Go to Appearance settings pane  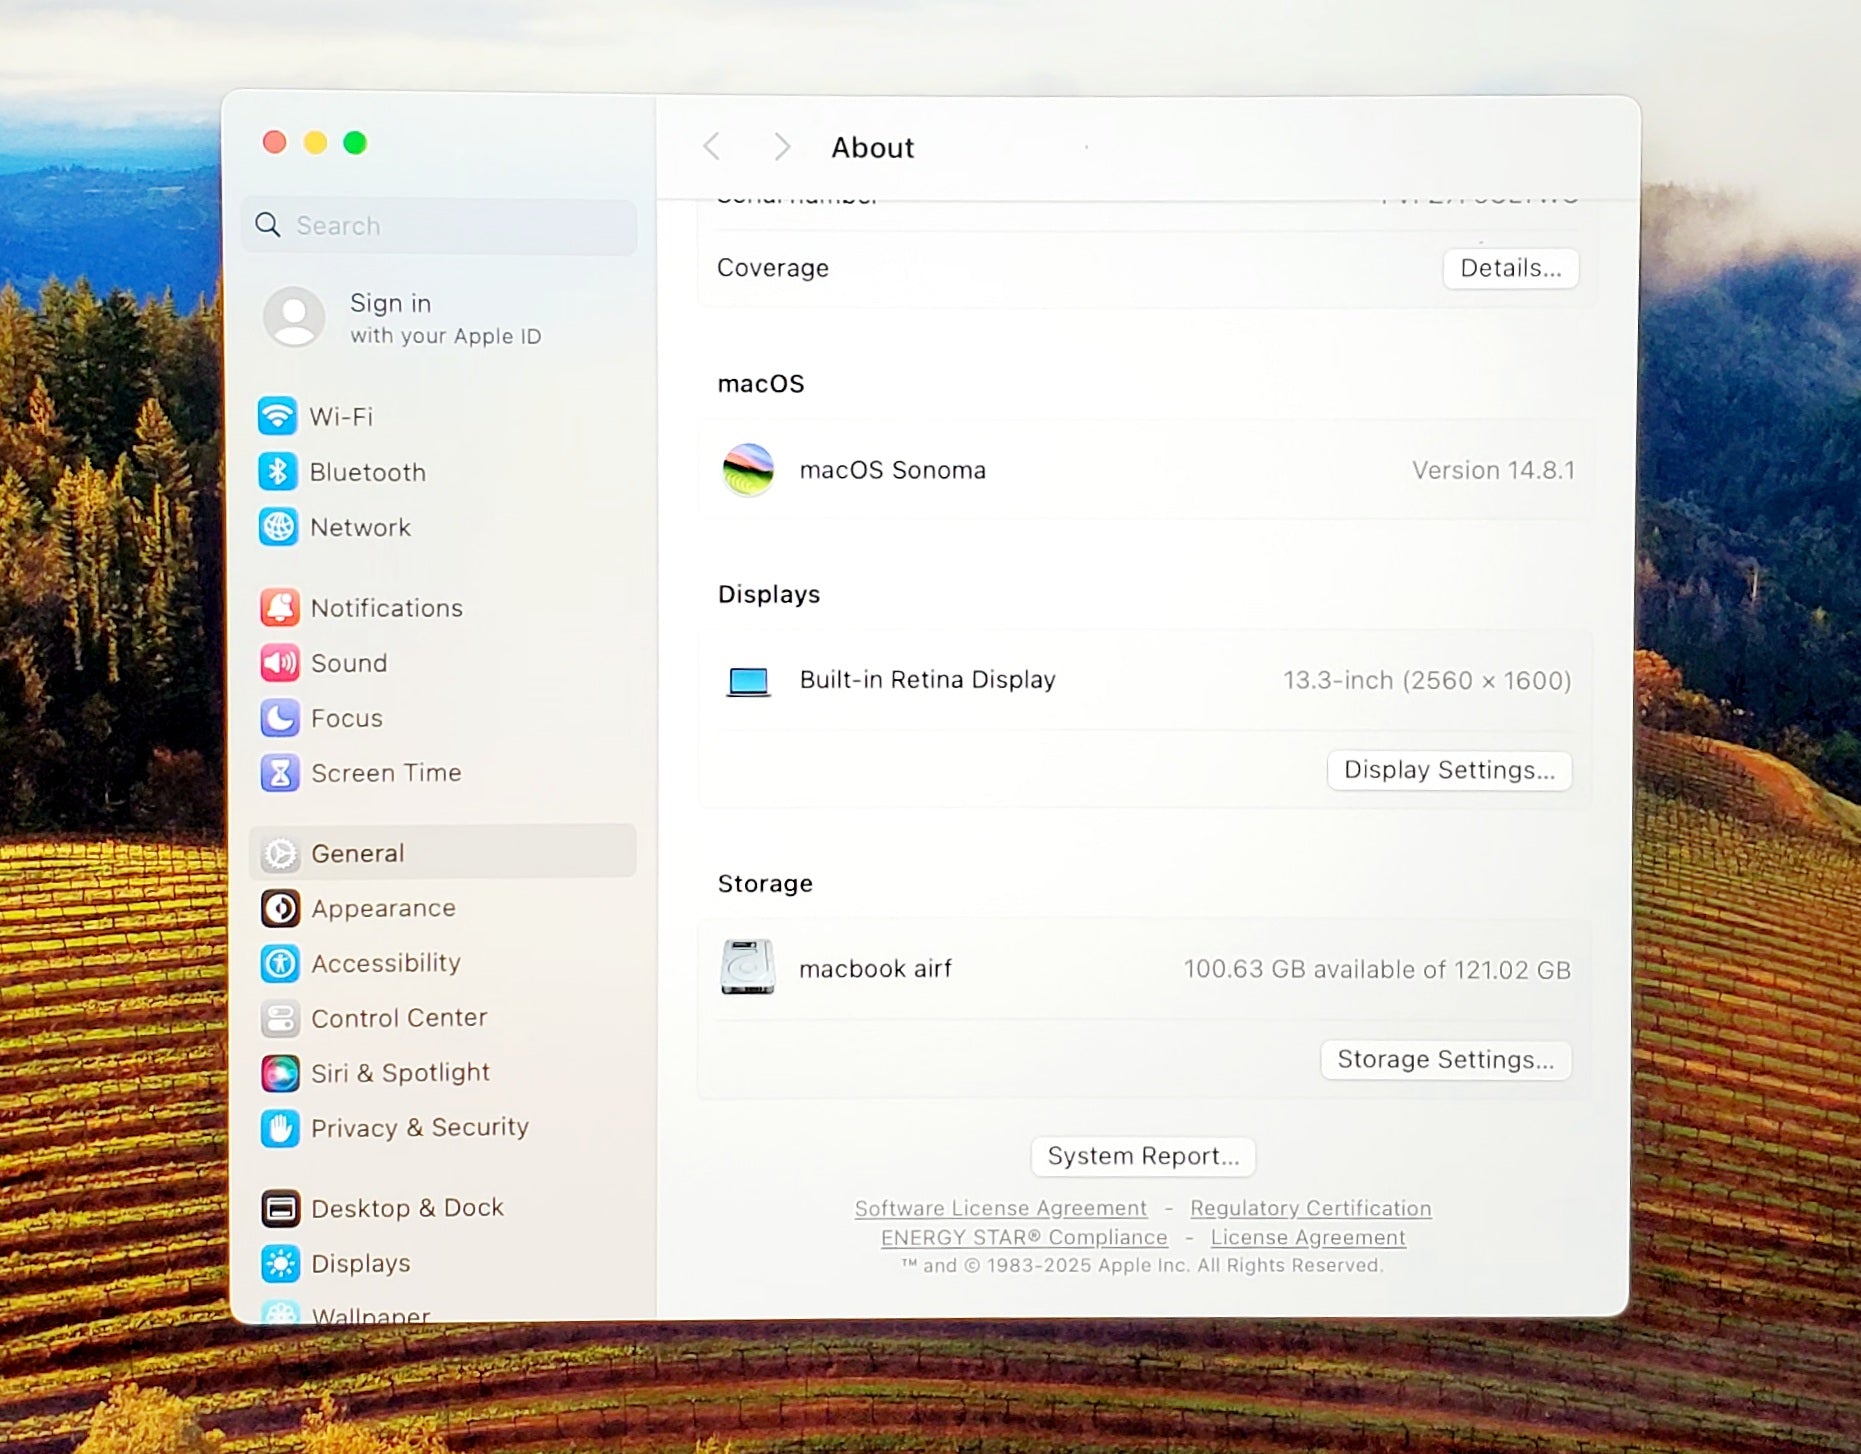(383, 908)
